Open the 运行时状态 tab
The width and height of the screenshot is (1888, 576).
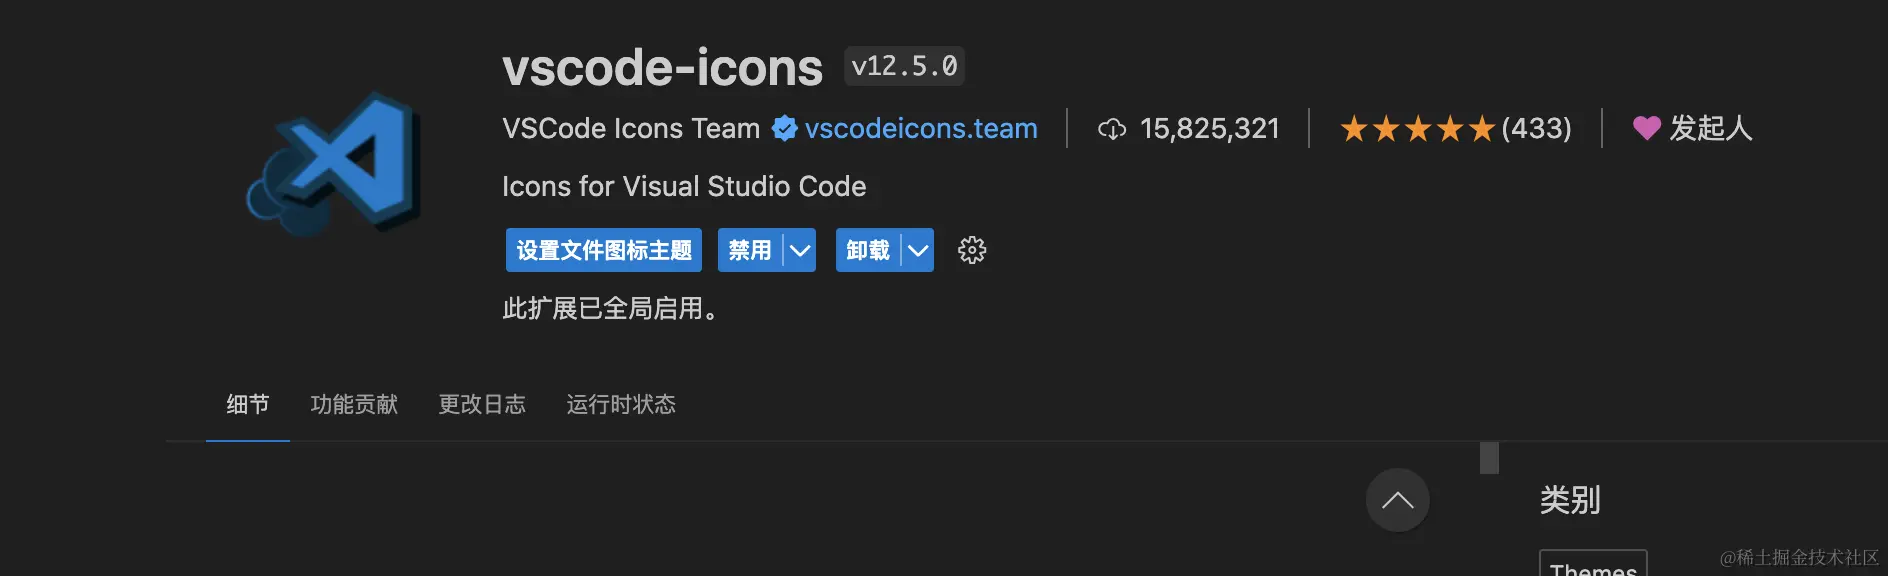(621, 404)
